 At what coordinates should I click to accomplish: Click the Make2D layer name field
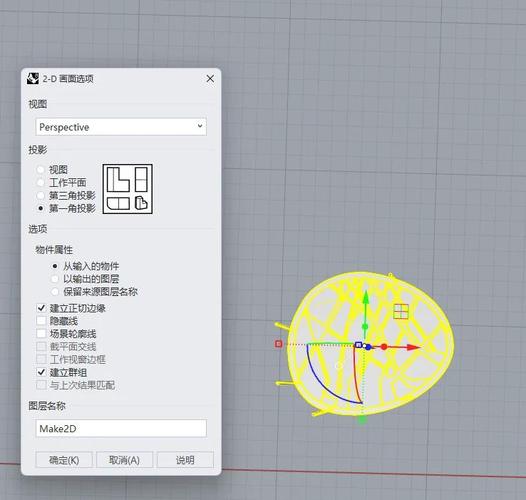click(121, 429)
